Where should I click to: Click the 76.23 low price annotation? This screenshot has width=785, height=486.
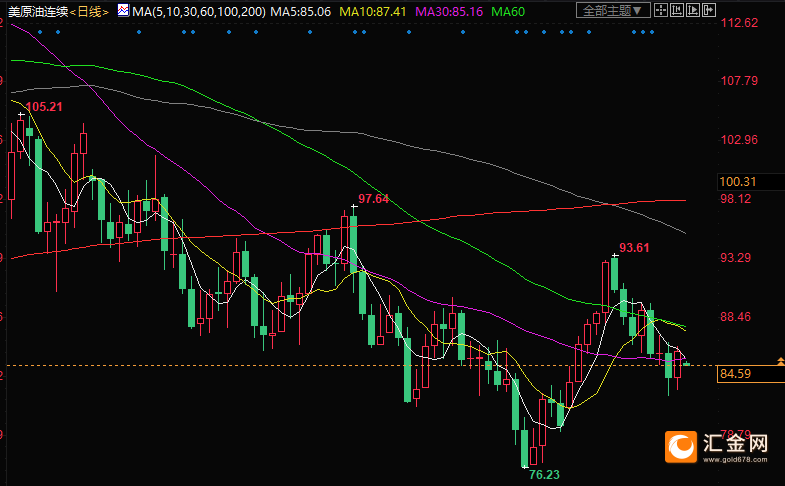click(544, 474)
